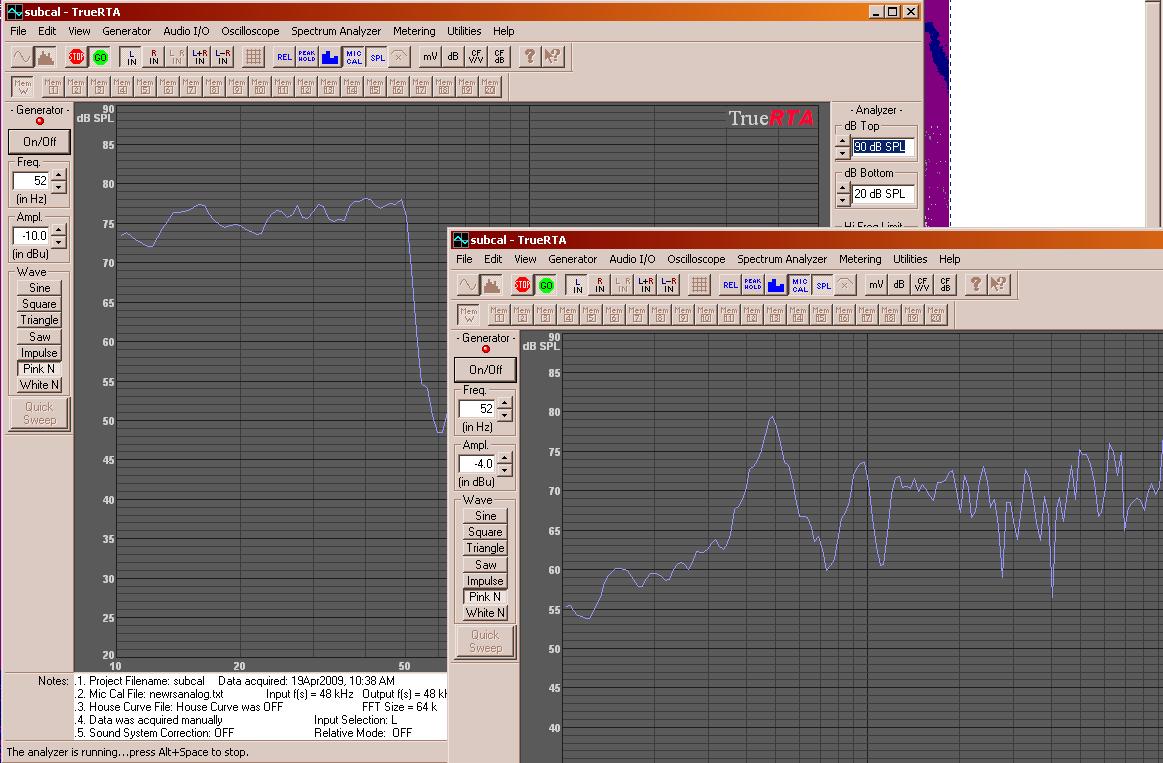The width and height of the screenshot is (1163, 763).
Task: Open the Generator menu in the back window
Action: [126, 31]
